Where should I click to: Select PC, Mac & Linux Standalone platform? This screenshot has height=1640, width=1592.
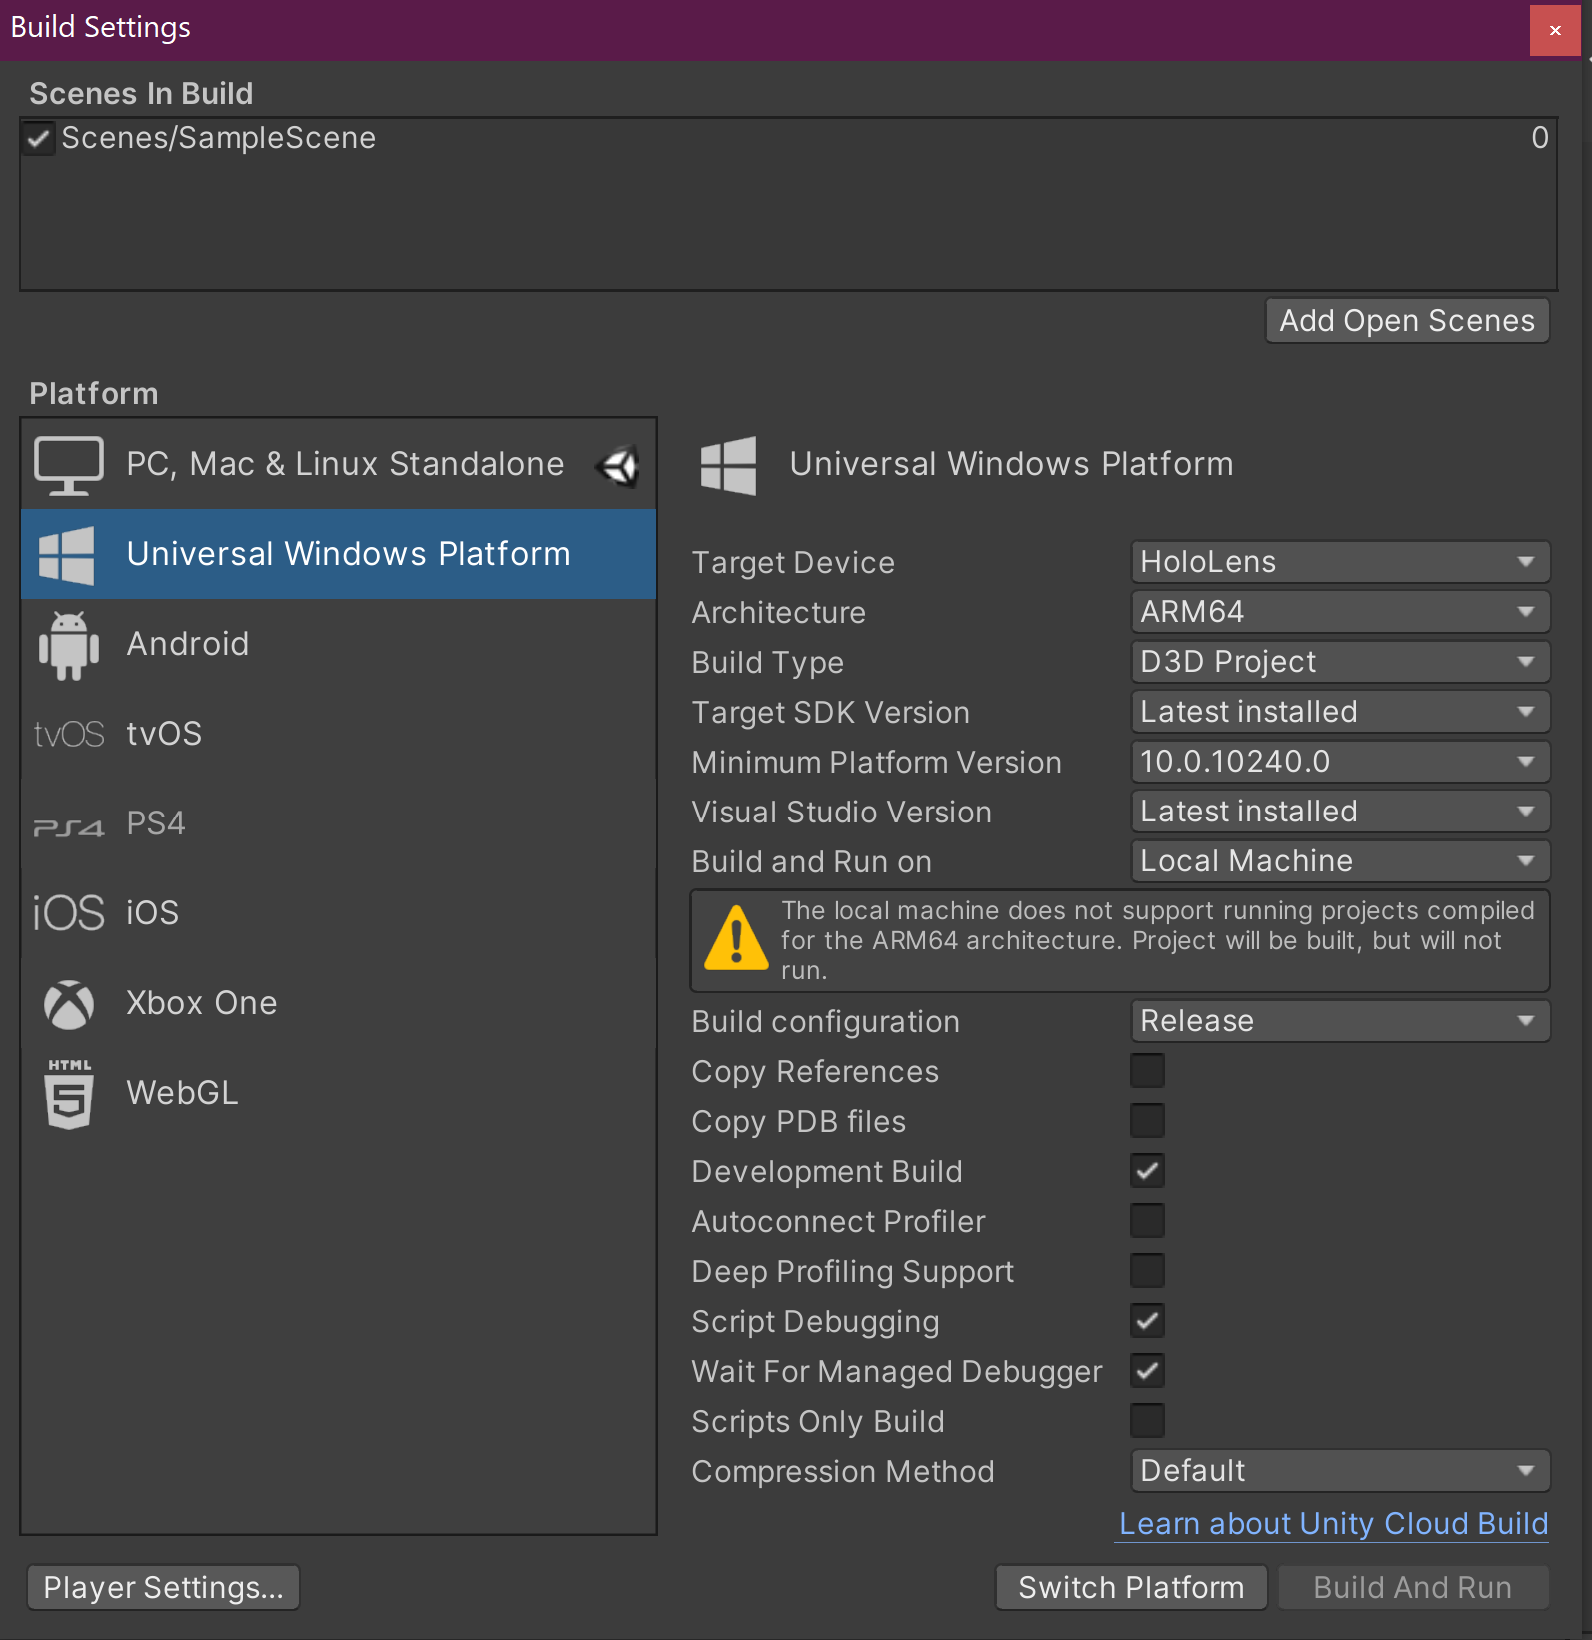339,465
